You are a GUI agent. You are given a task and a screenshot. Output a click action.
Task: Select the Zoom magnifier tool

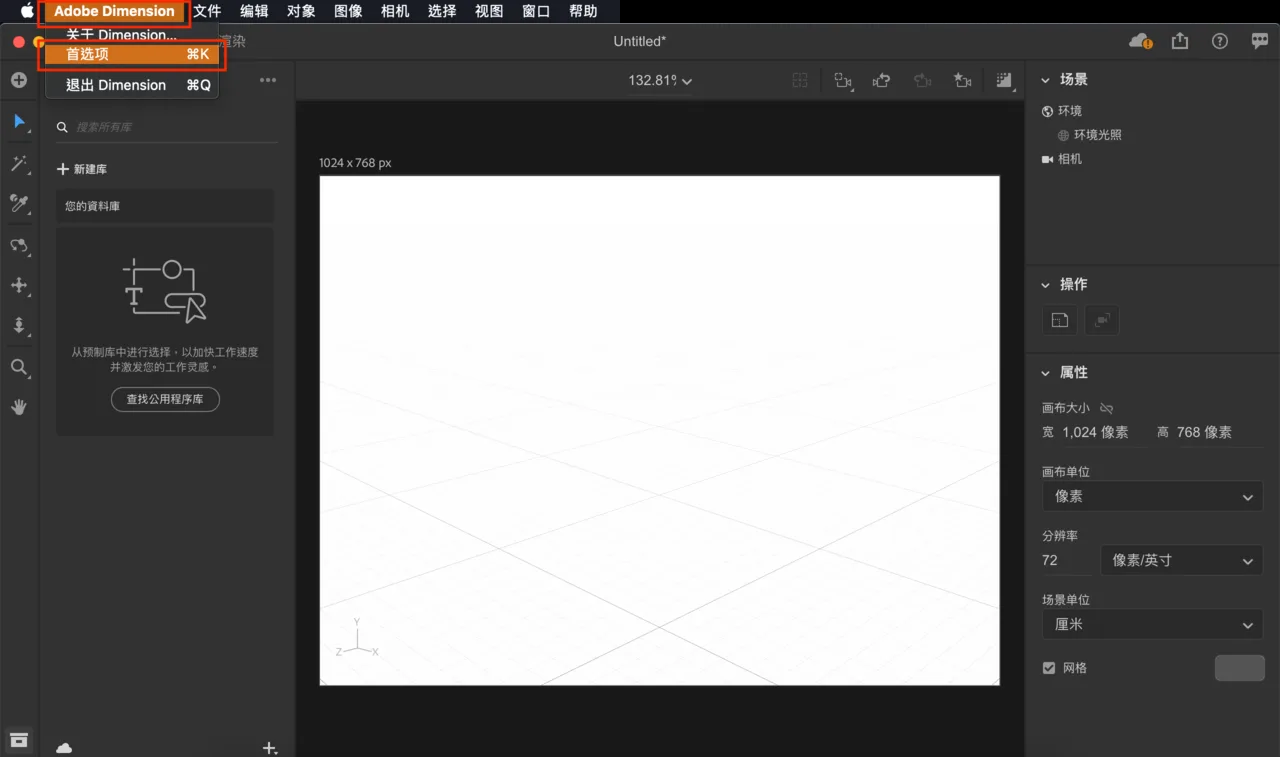19,368
